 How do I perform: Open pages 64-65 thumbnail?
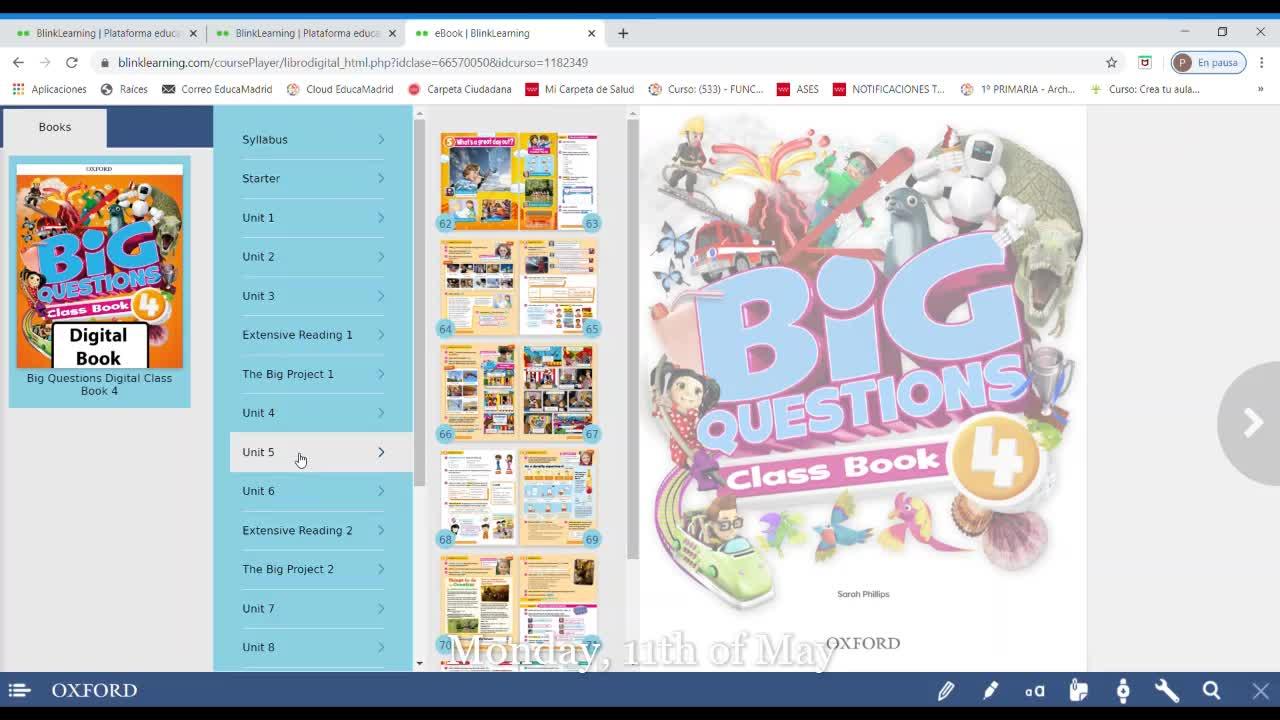(518, 287)
